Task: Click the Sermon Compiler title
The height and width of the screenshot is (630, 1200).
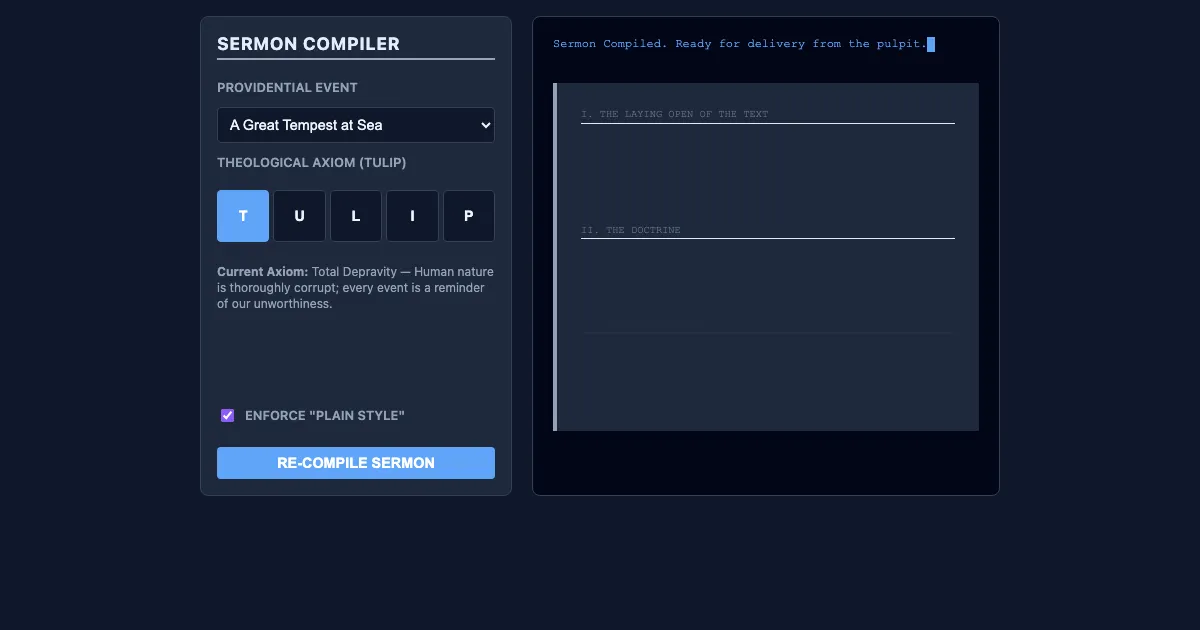Action: (308, 44)
